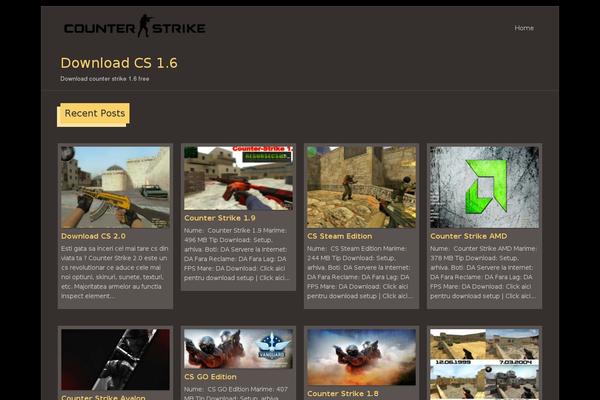Click the Counter Strike 1.9 post title
This screenshot has width=600, height=400.
[220, 217]
